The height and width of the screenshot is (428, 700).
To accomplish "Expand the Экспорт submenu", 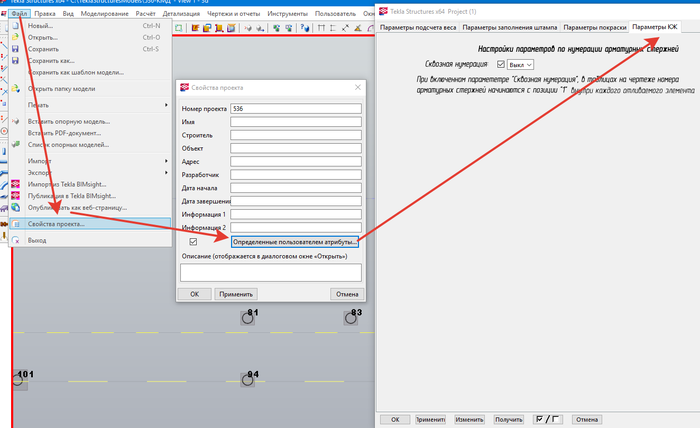I will [x=166, y=172].
